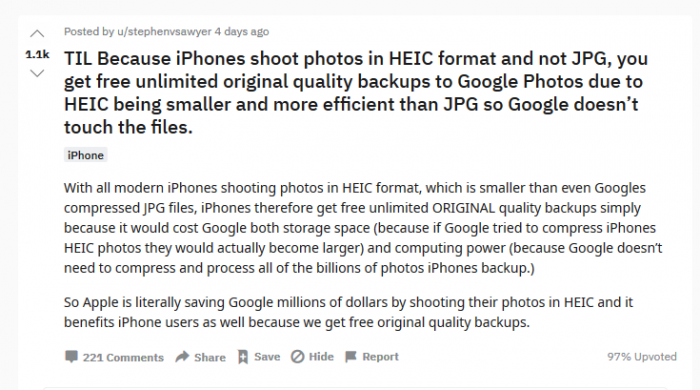Select the Hide button label

point(321,357)
